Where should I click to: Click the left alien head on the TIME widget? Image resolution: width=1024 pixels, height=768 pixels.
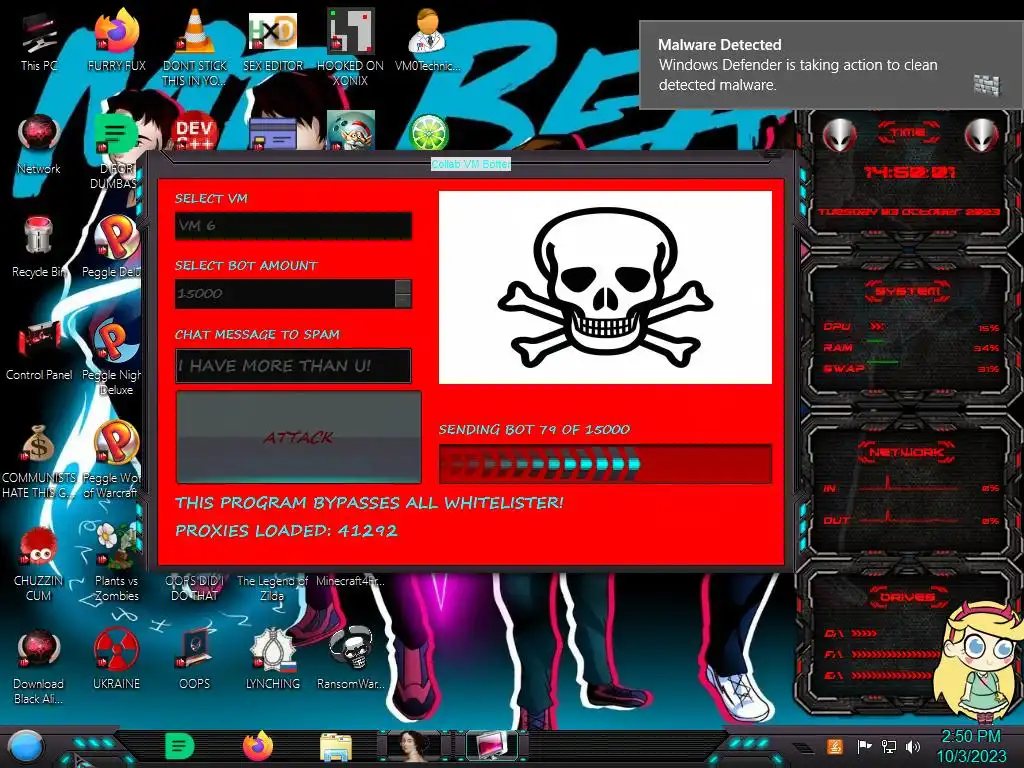[839, 135]
